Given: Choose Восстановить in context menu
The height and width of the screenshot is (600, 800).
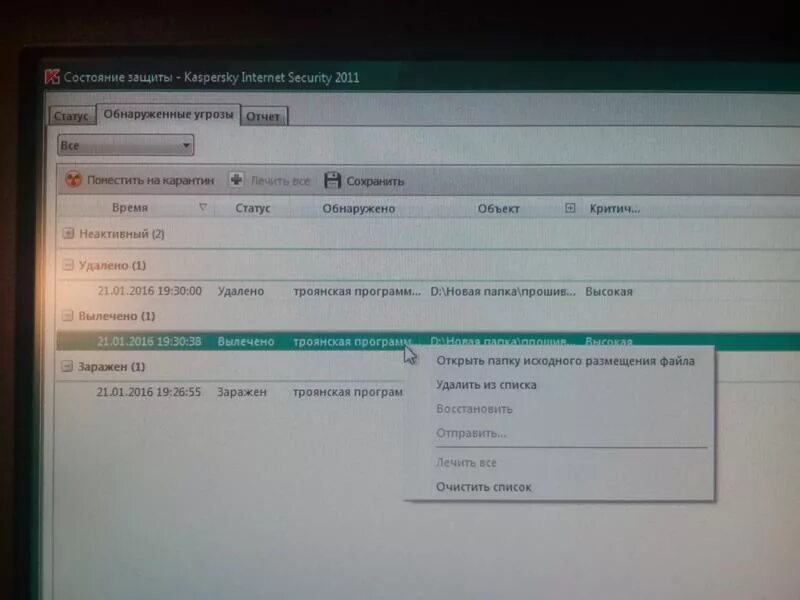Looking at the screenshot, I should tap(474, 409).
